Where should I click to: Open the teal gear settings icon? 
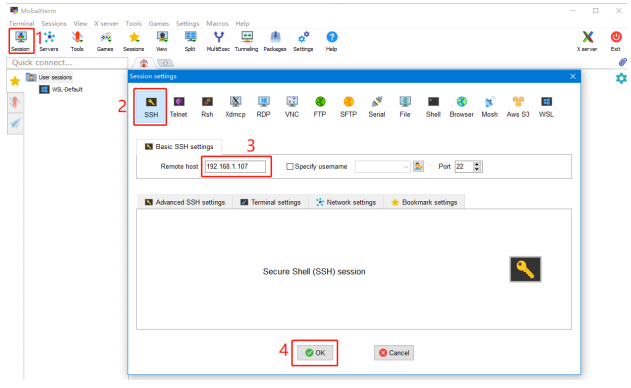click(x=621, y=78)
